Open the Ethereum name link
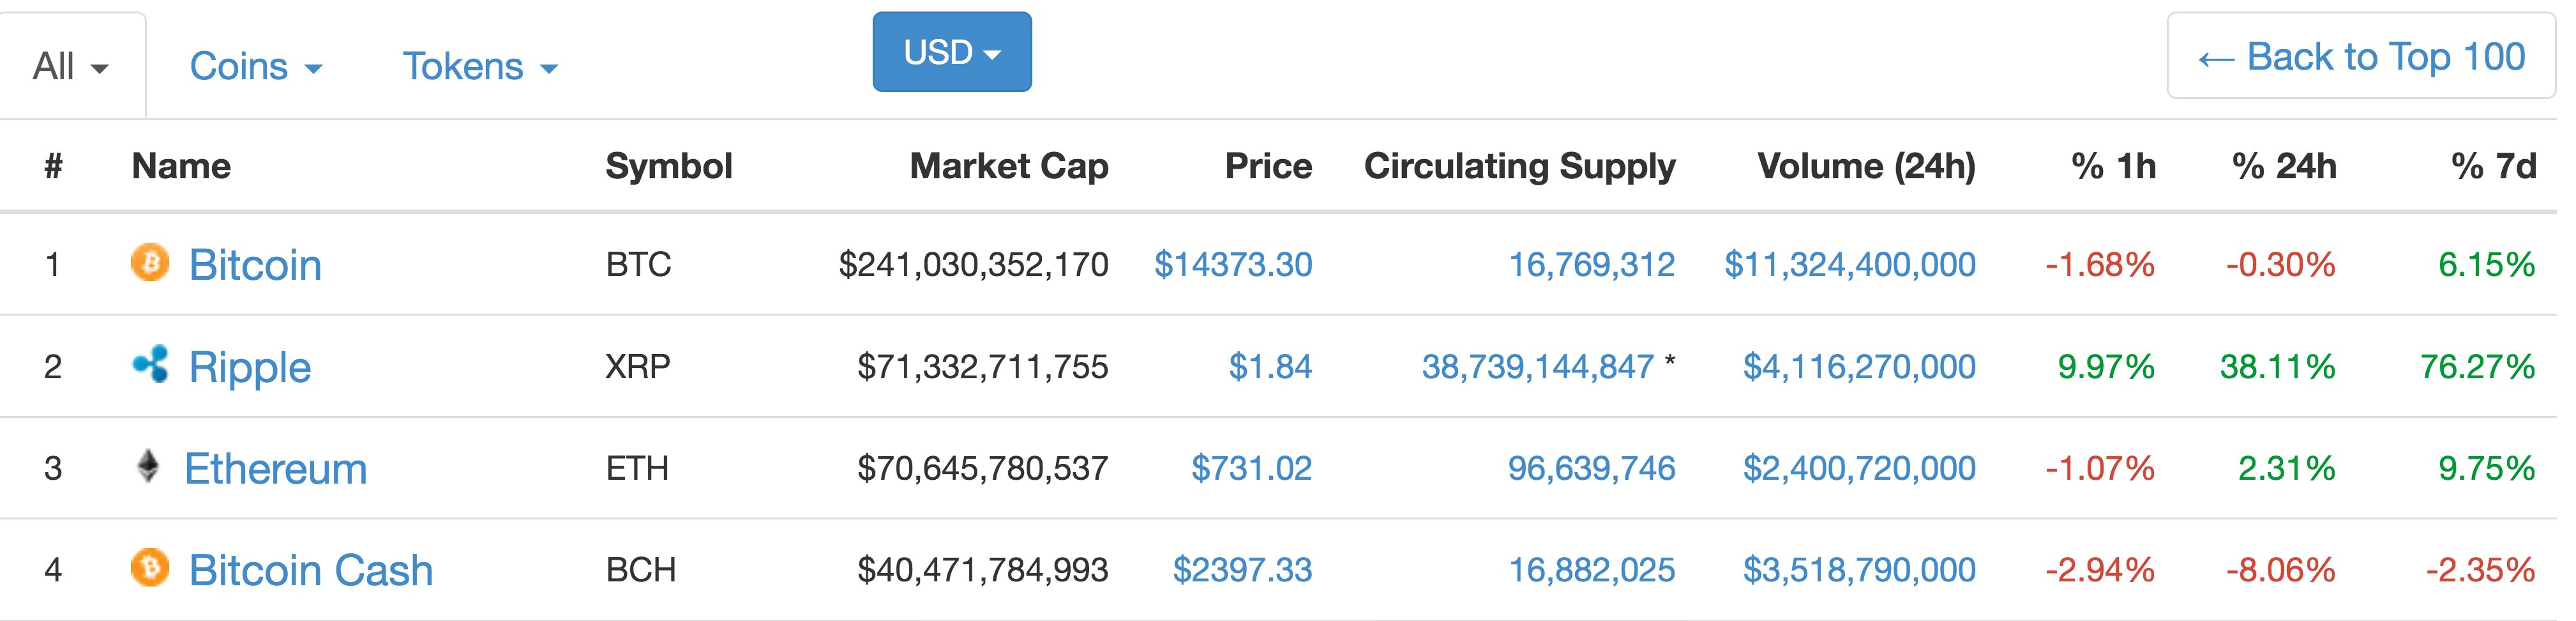Image resolution: width=2576 pixels, height=621 pixels. [x=276, y=469]
